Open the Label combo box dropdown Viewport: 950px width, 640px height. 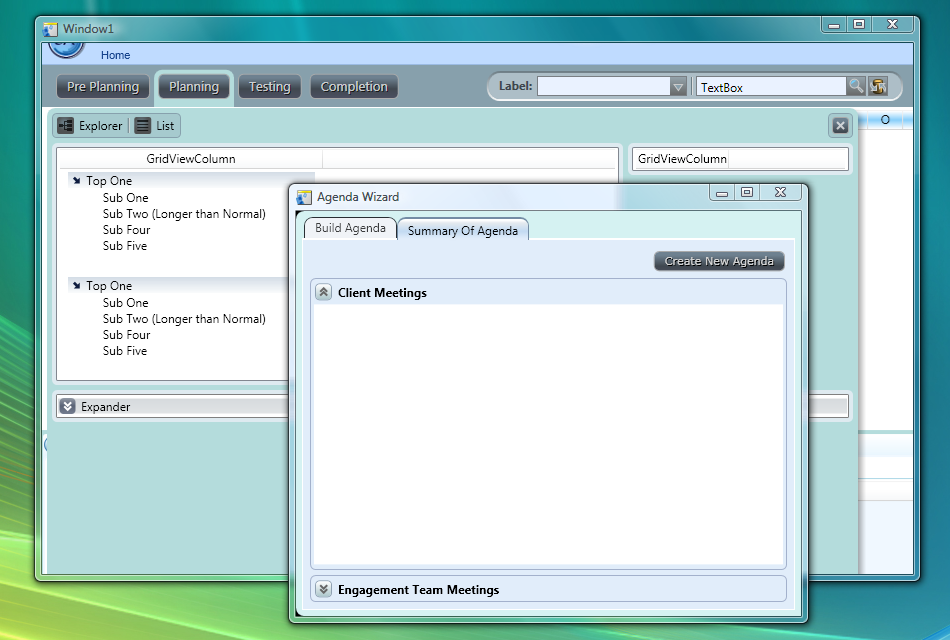coord(678,87)
